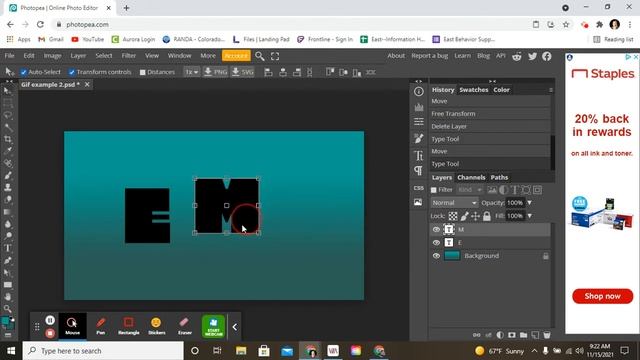Select the Rectangle shape tool
The width and height of the screenshot is (640, 360).
click(x=8, y=285)
